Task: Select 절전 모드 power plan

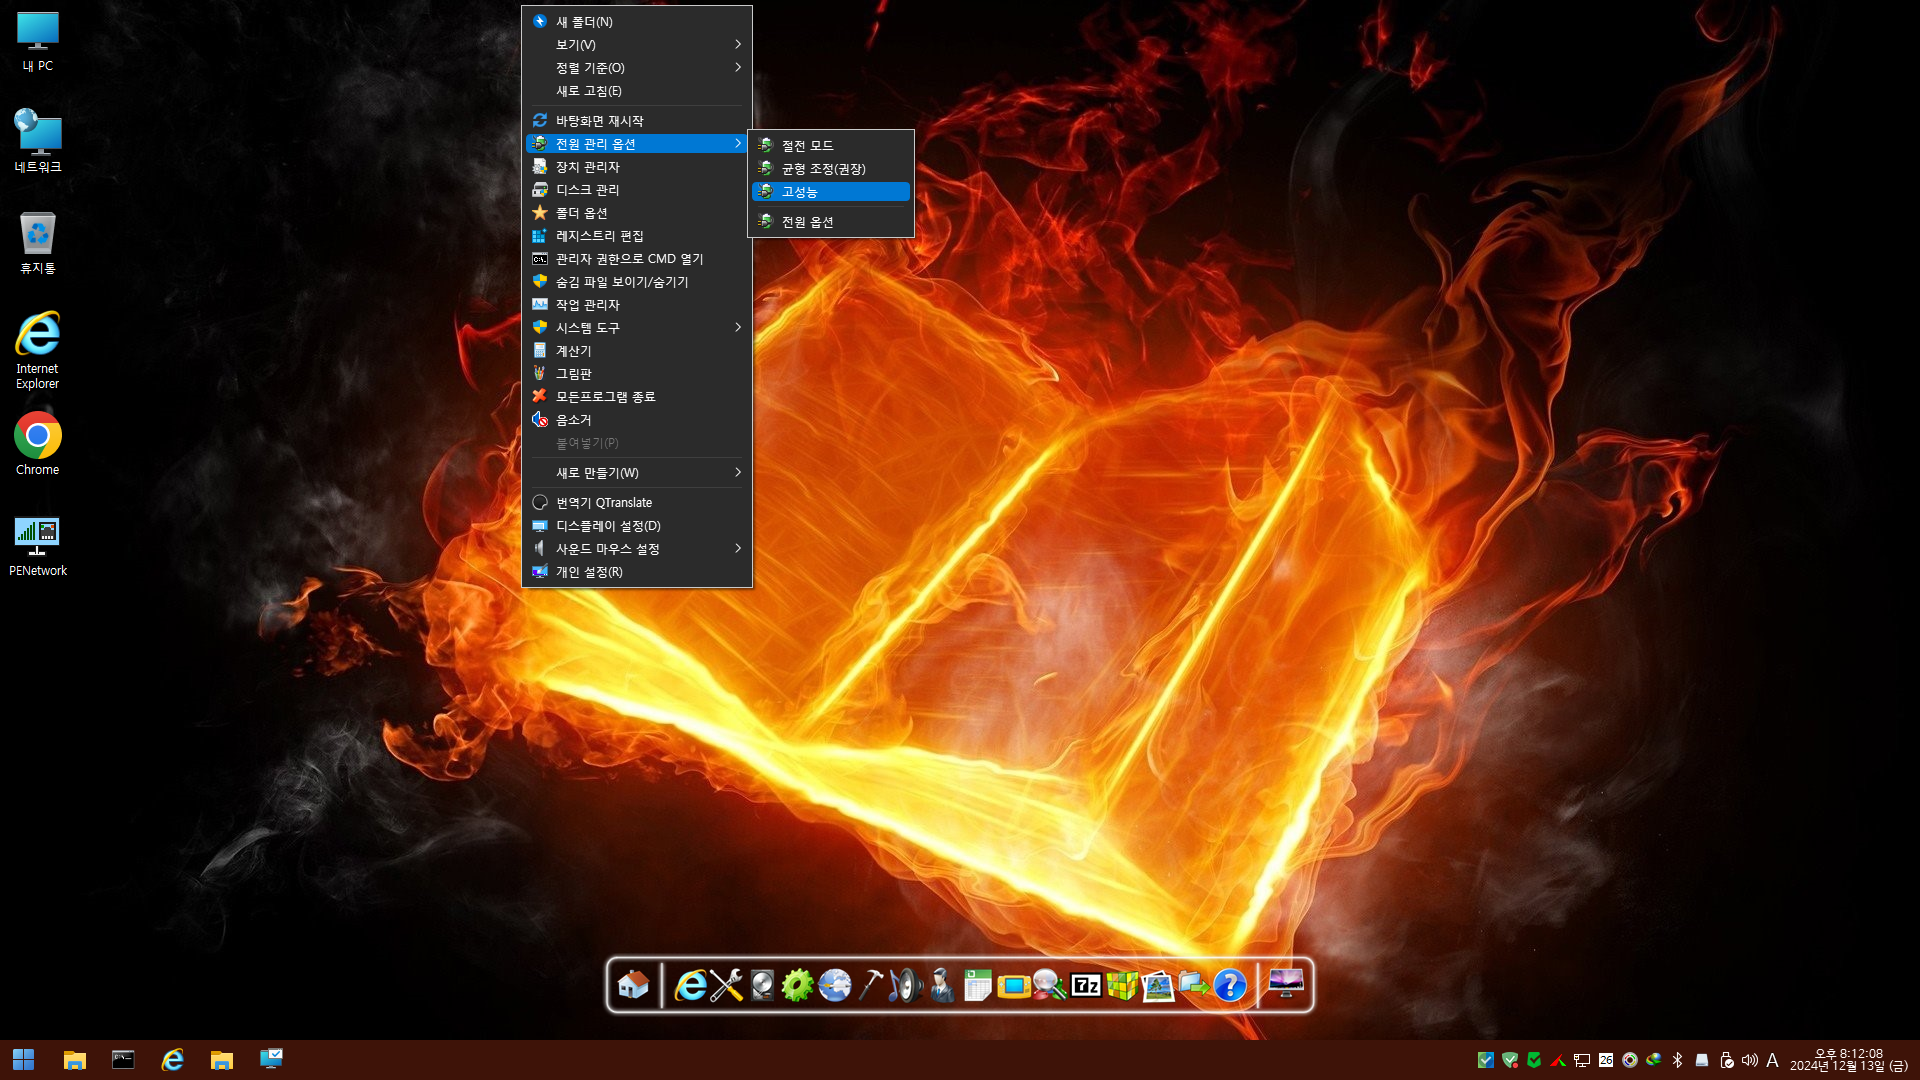Action: (x=831, y=145)
